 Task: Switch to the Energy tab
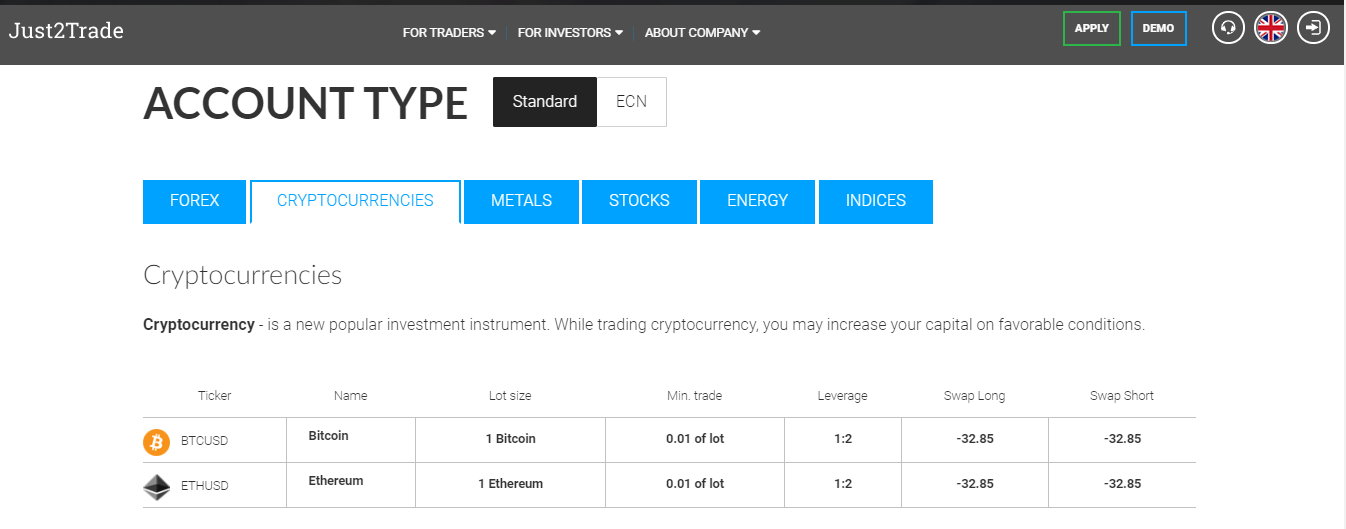pyautogui.click(x=757, y=201)
